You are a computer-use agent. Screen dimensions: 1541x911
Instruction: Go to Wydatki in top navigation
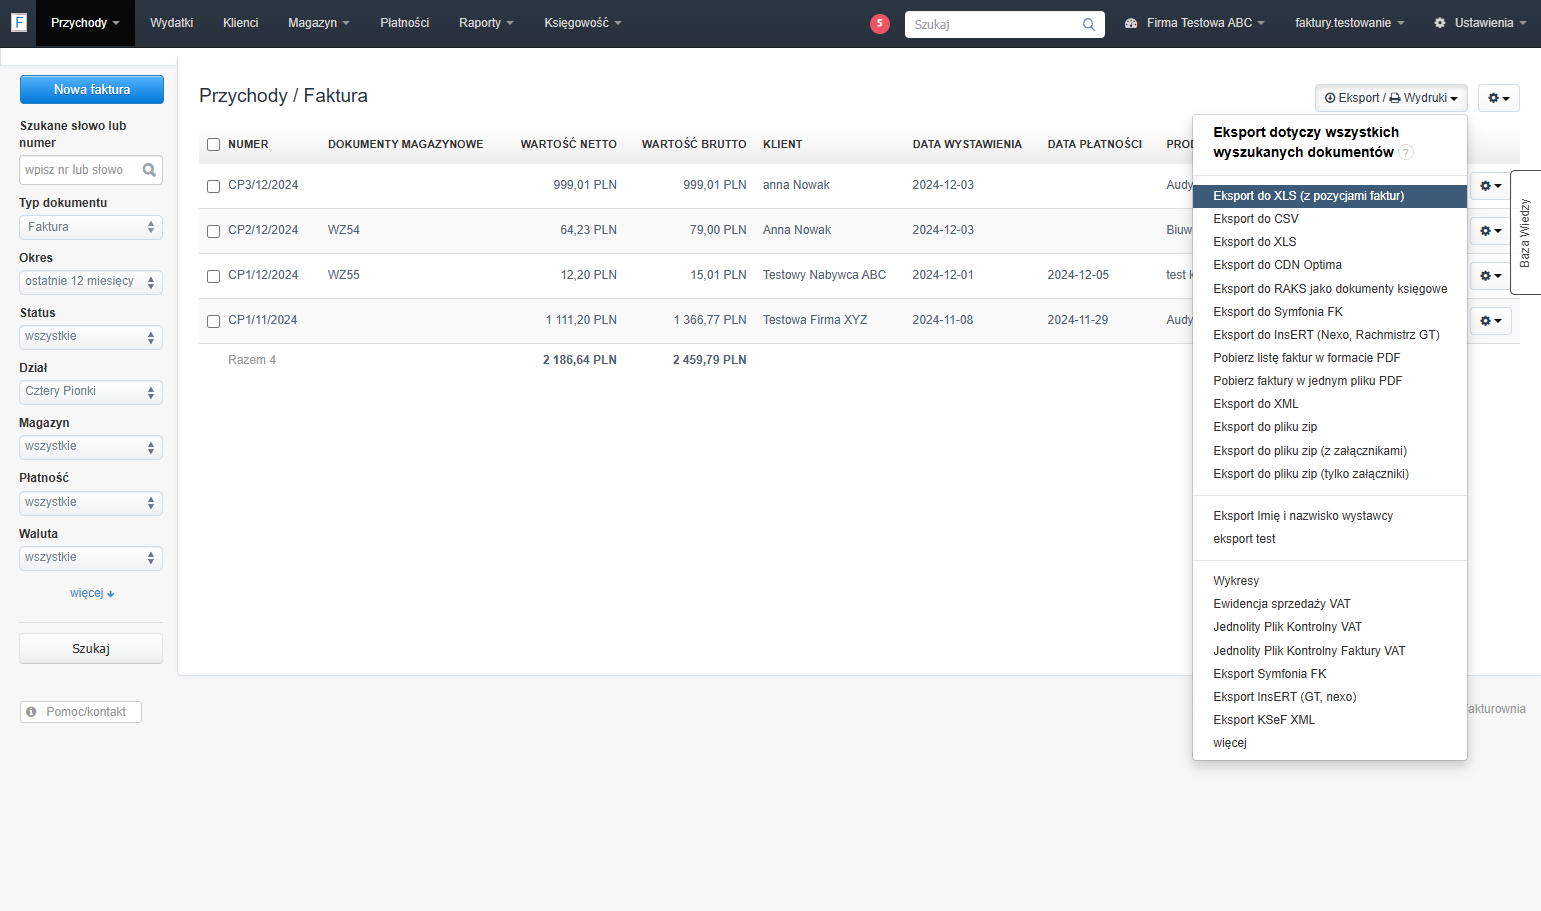click(x=172, y=23)
